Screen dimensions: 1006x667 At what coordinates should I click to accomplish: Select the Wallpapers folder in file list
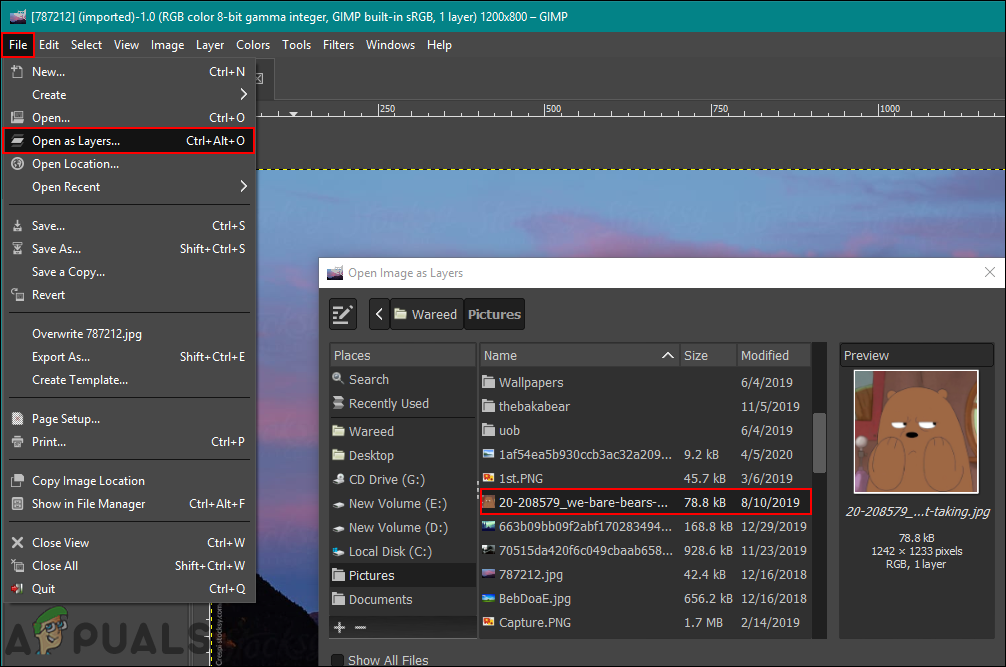pyautogui.click(x=531, y=383)
